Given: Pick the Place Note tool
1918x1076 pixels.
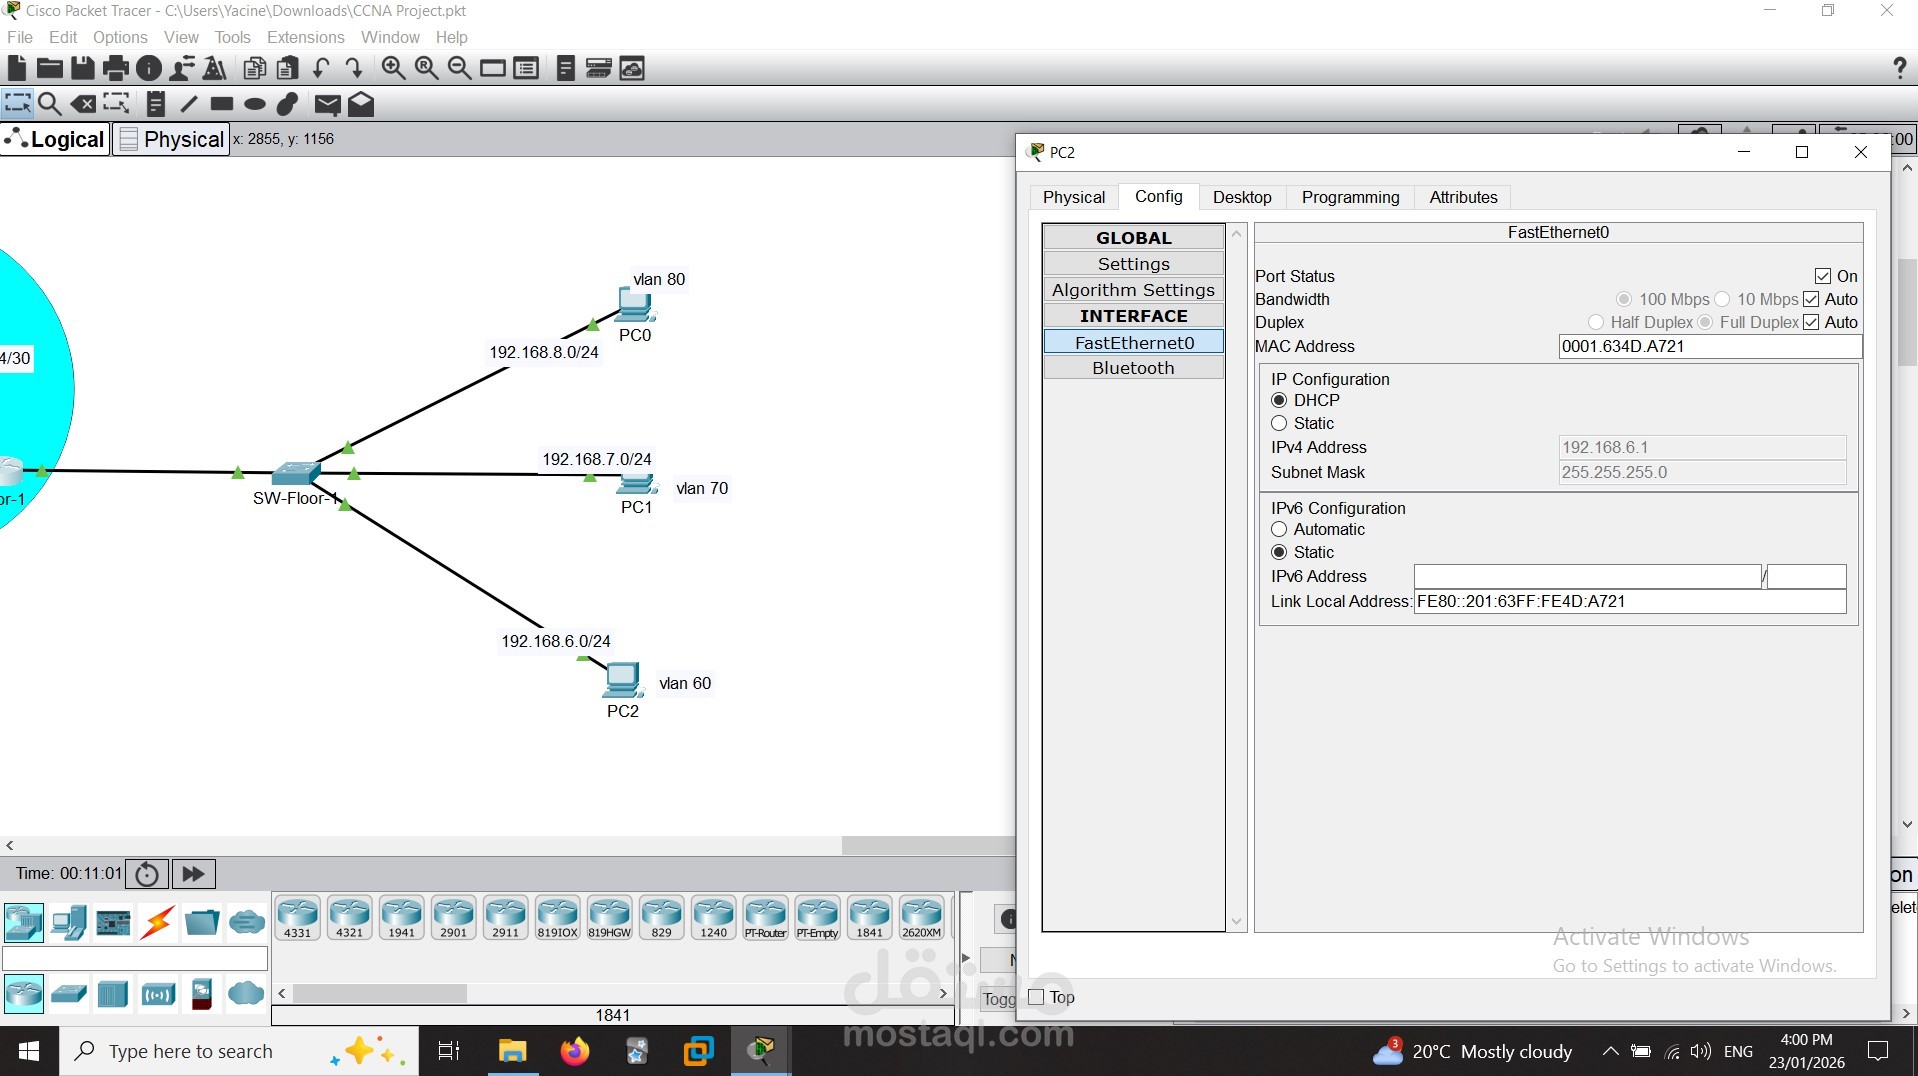Looking at the screenshot, I should (x=155, y=104).
